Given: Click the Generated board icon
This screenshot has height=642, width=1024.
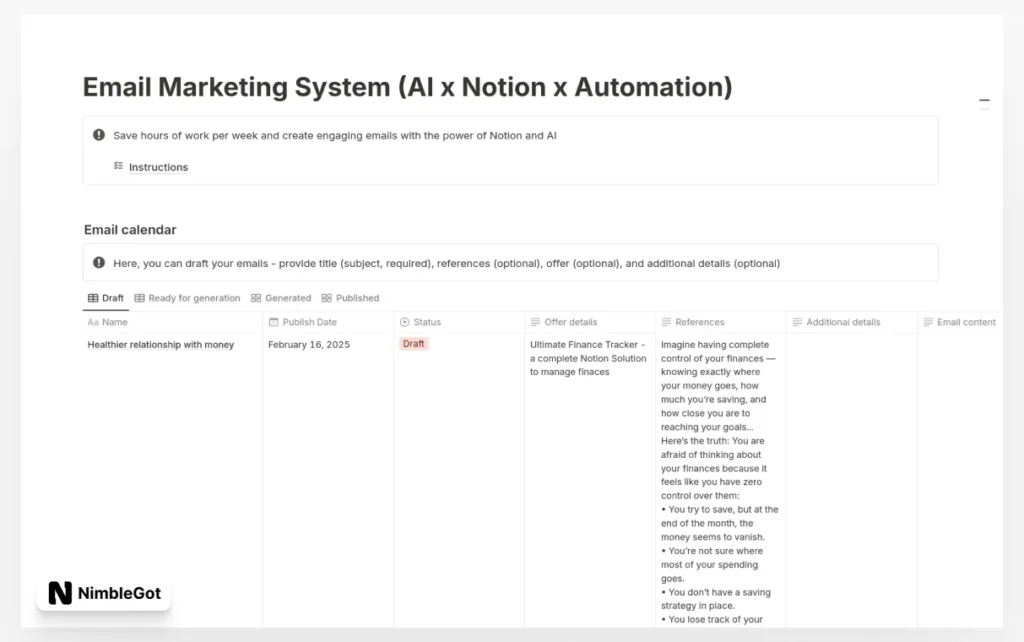Looking at the screenshot, I should (256, 298).
